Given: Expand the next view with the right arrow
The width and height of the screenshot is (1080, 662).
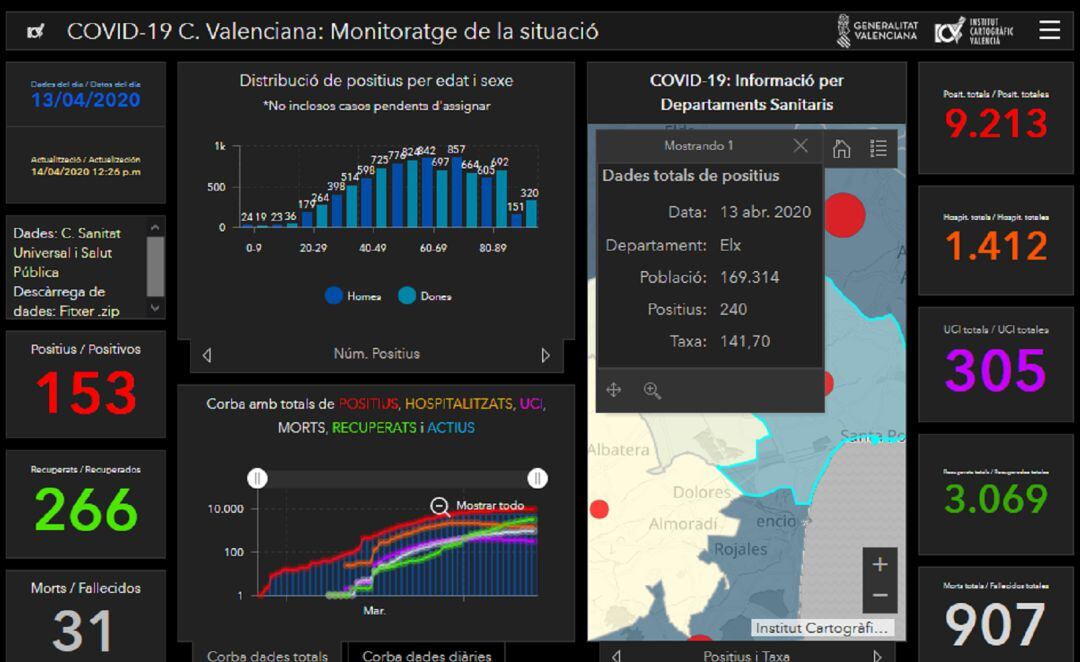Looking at the screenshot, I should [x=546, y=355].
